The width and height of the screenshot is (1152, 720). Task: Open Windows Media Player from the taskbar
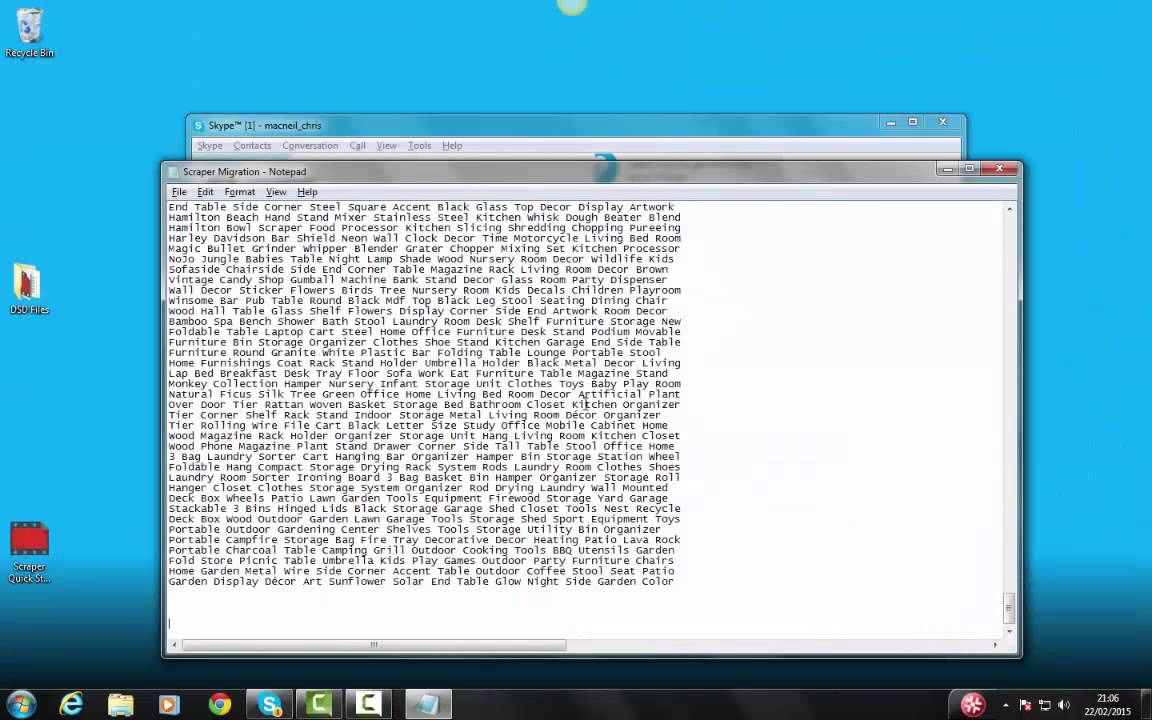(169, 705)
